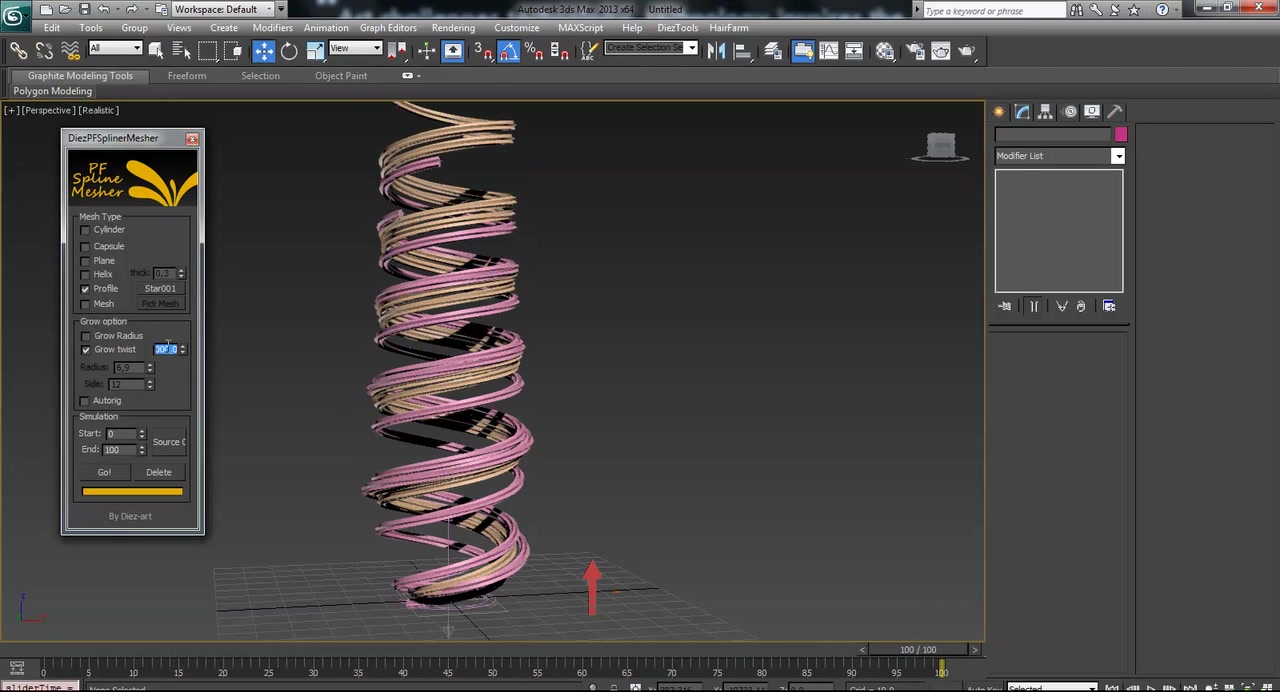Open the selection filter All dropdown
The width and height of the screenshot is (1280, 692).
click(115, 48)
